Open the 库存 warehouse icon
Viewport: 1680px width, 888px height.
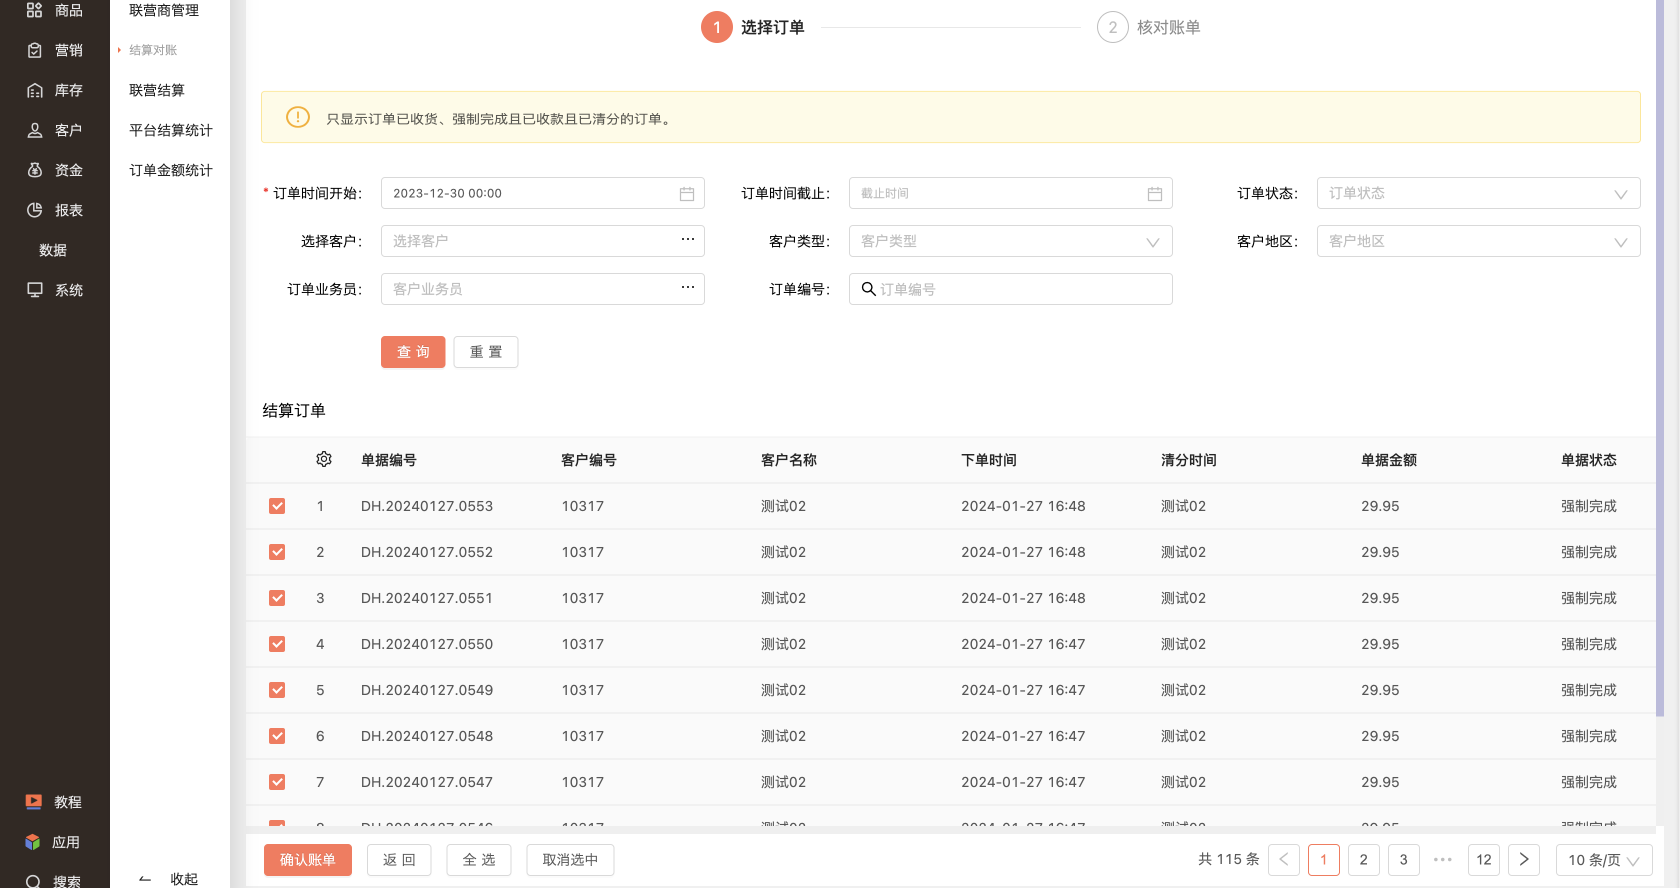tap(35, 90)
